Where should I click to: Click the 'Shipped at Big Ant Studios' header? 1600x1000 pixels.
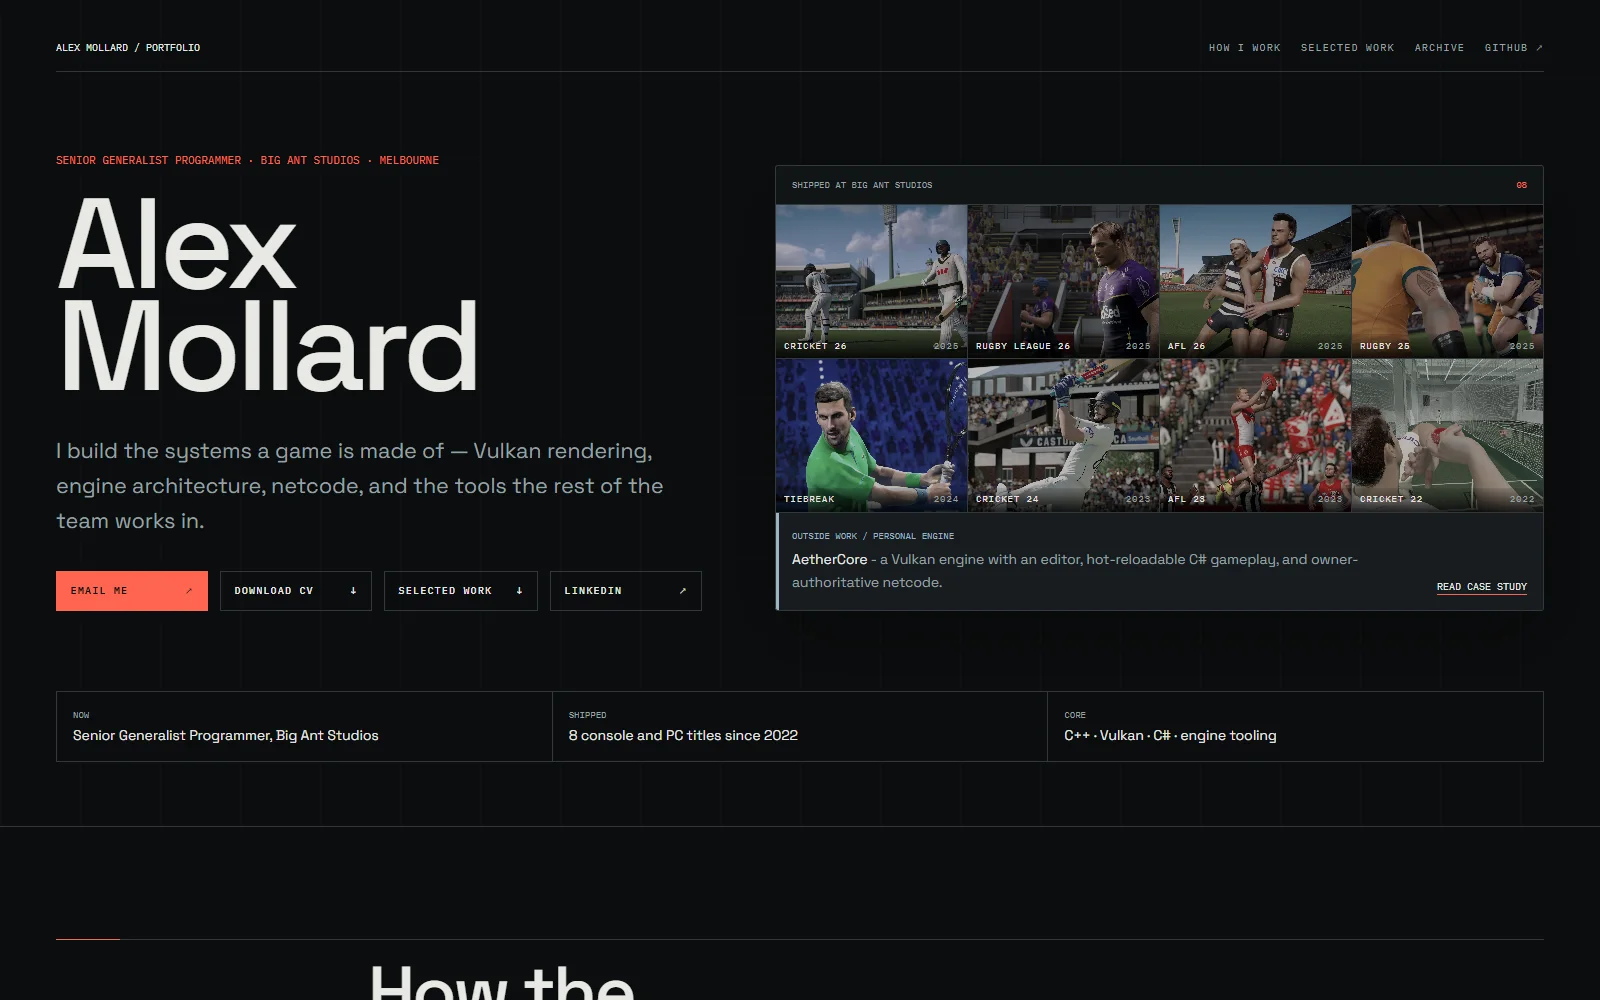862,185
